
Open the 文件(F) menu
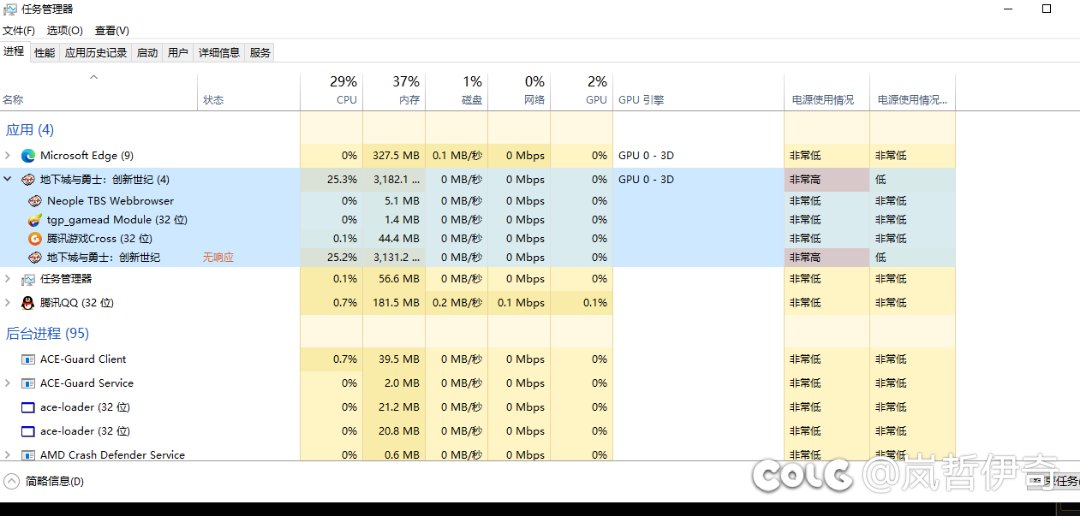coord(18,31)
